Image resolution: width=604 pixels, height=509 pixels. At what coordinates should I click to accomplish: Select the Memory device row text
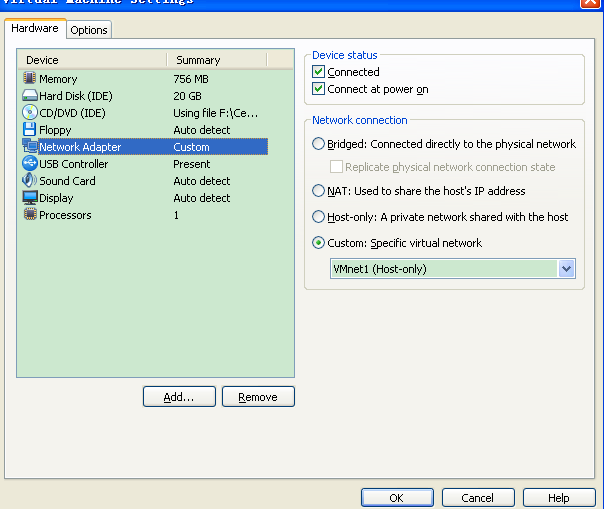pyautogui.click(x=58, y=79)
